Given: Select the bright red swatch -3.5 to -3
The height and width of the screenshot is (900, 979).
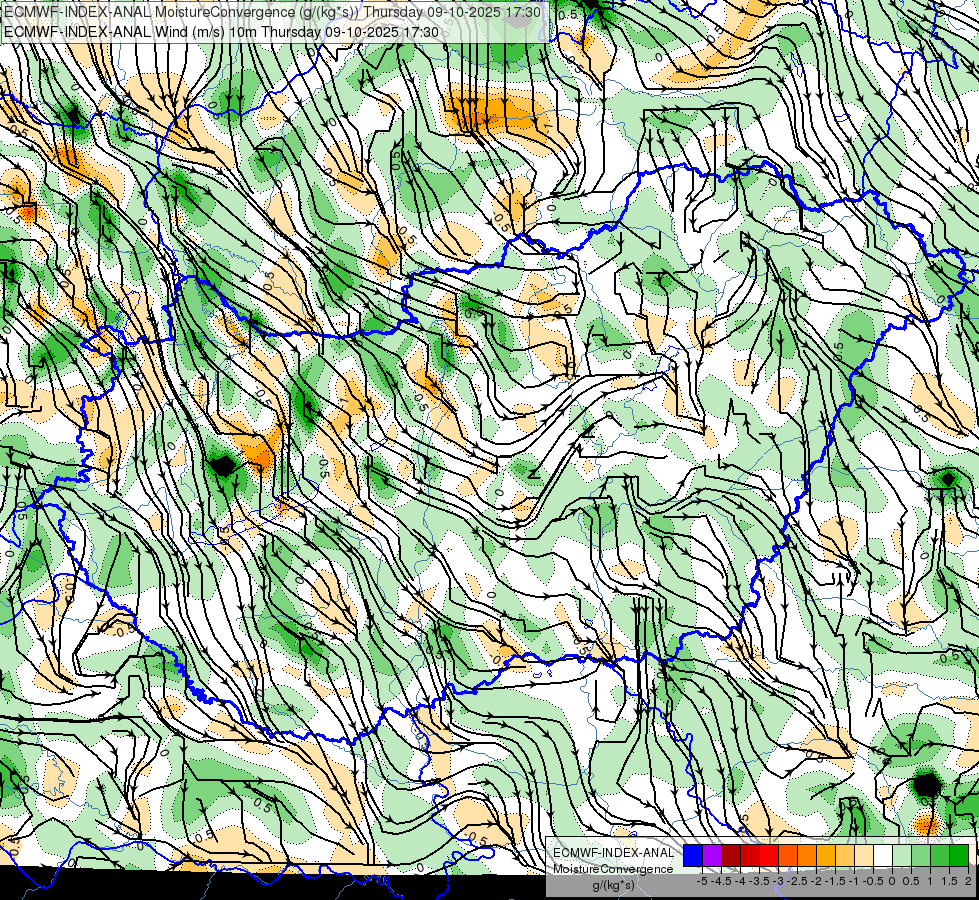Looking at the screenshot, I should pos(769,855).
